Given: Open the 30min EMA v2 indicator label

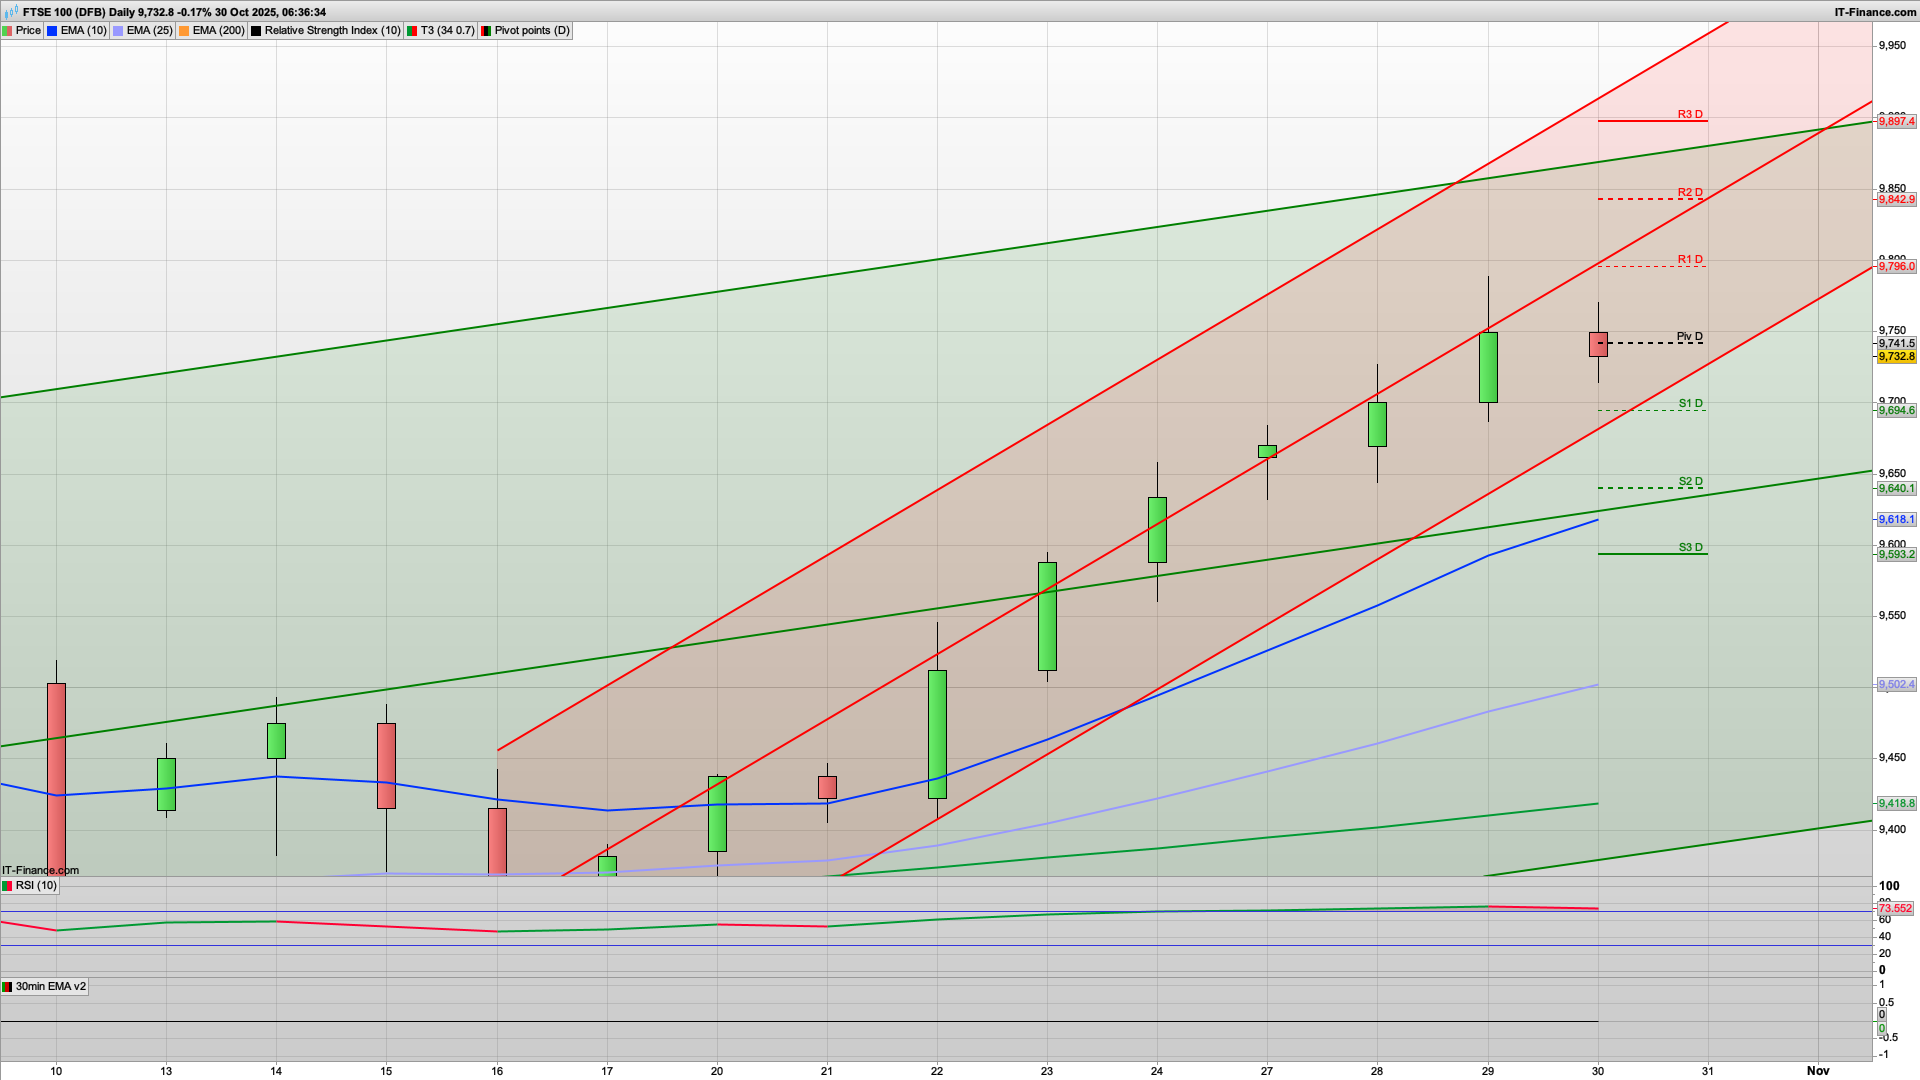Looking at the screenshot, I should click(50, 986).
